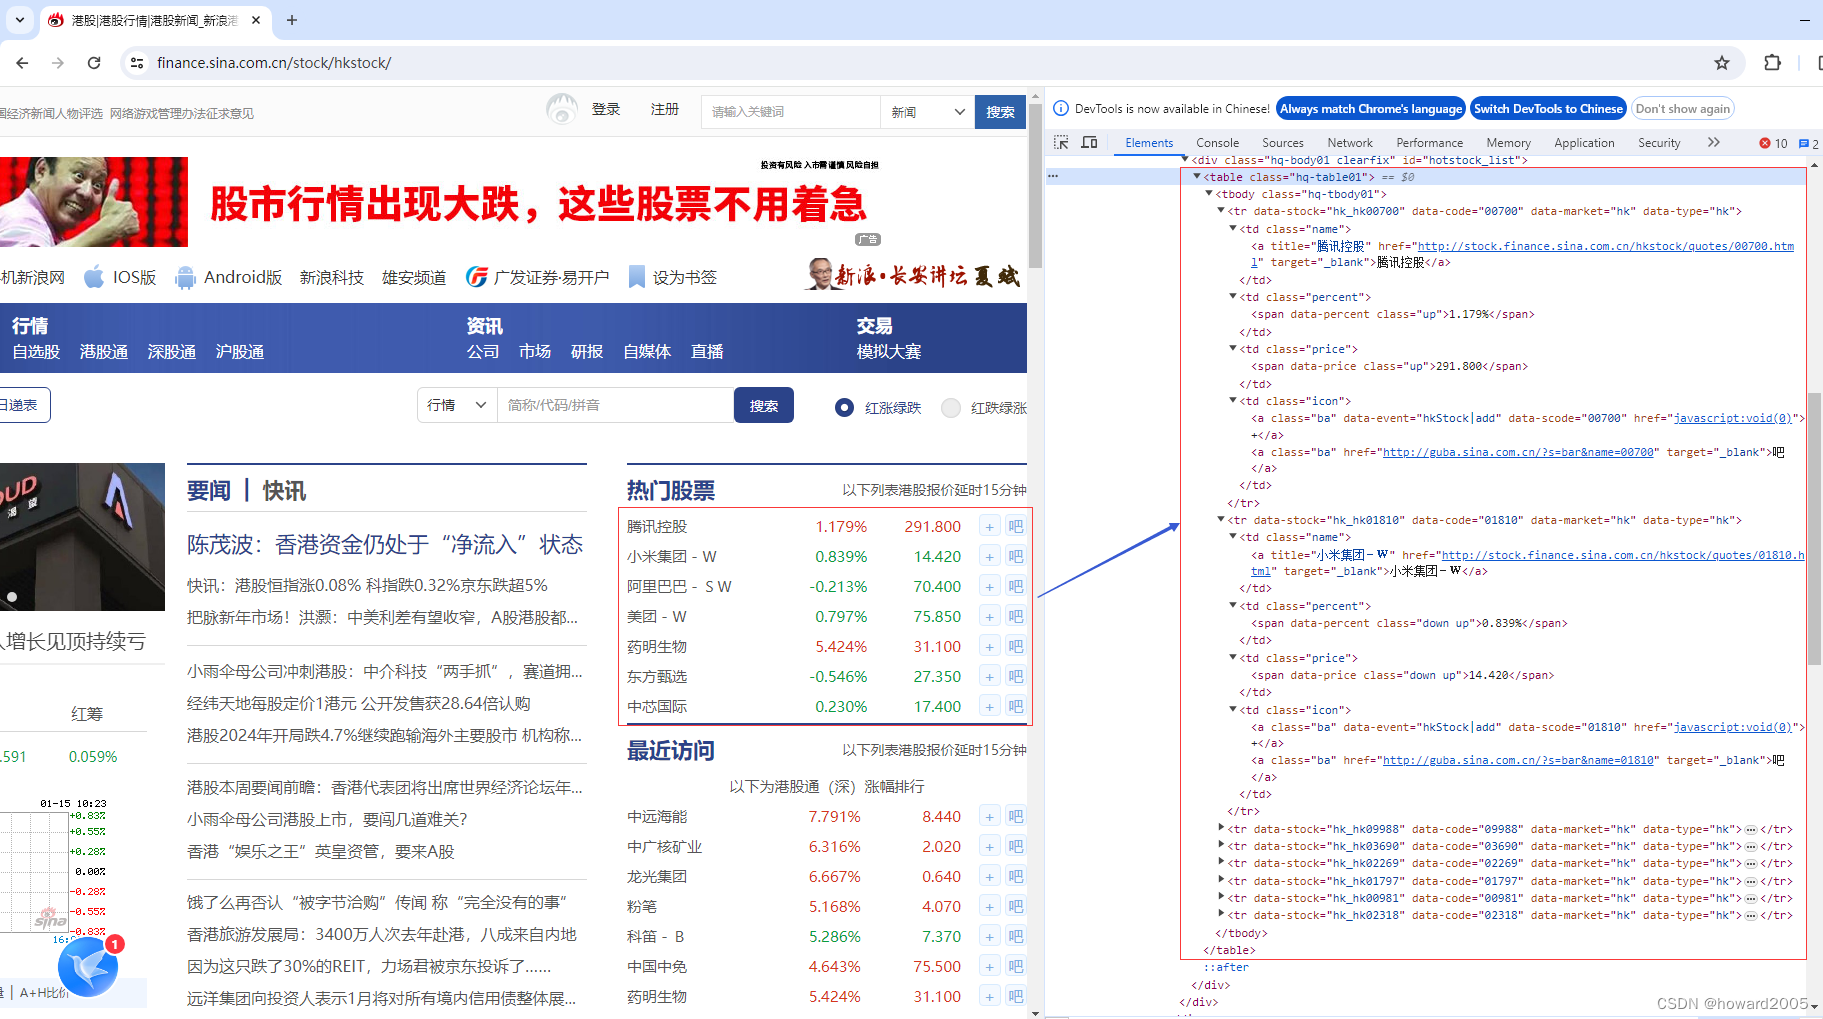This screenshot has width=1823, height=1019.
Task: Toggle DevTools device toolbar icon
Action: 1089,143
